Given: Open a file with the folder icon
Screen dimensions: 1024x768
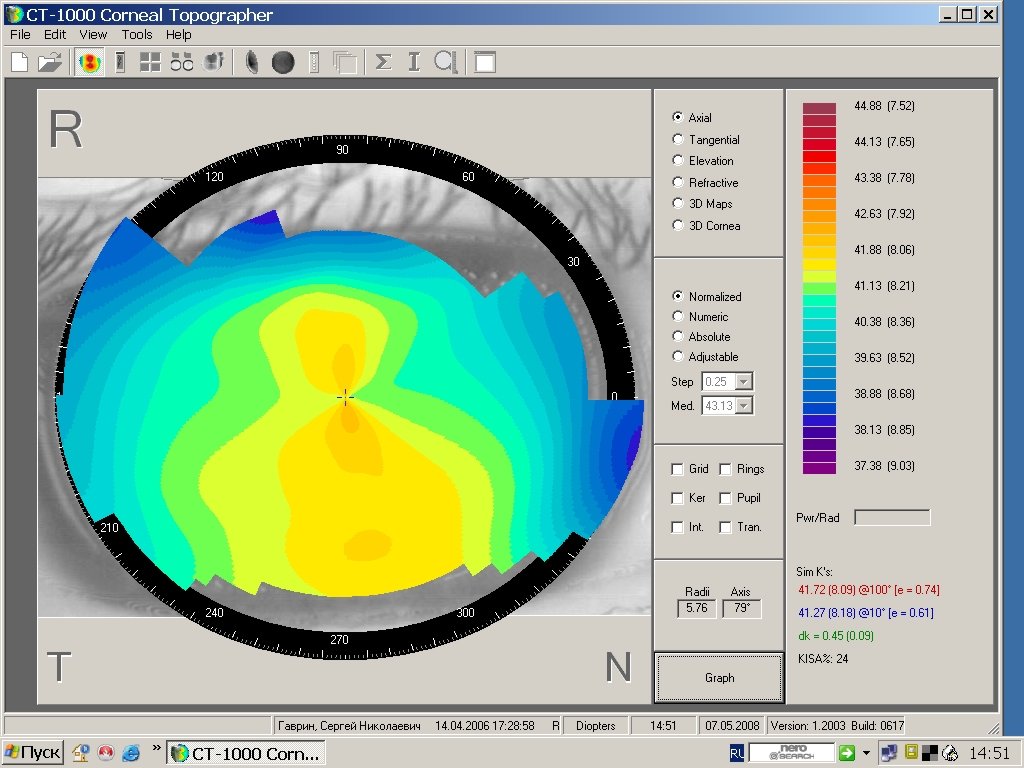Looking at the screenshot, I should 50,63.
